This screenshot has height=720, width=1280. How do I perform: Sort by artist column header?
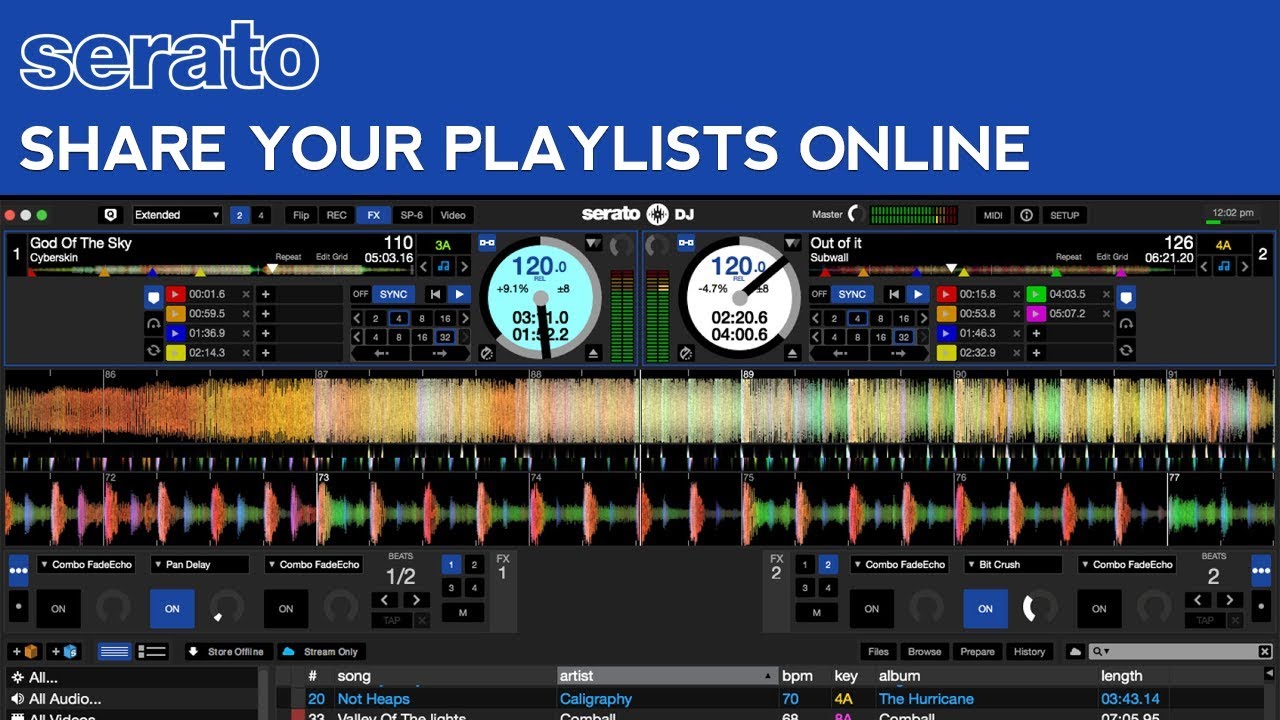click(x=668, y=676)
